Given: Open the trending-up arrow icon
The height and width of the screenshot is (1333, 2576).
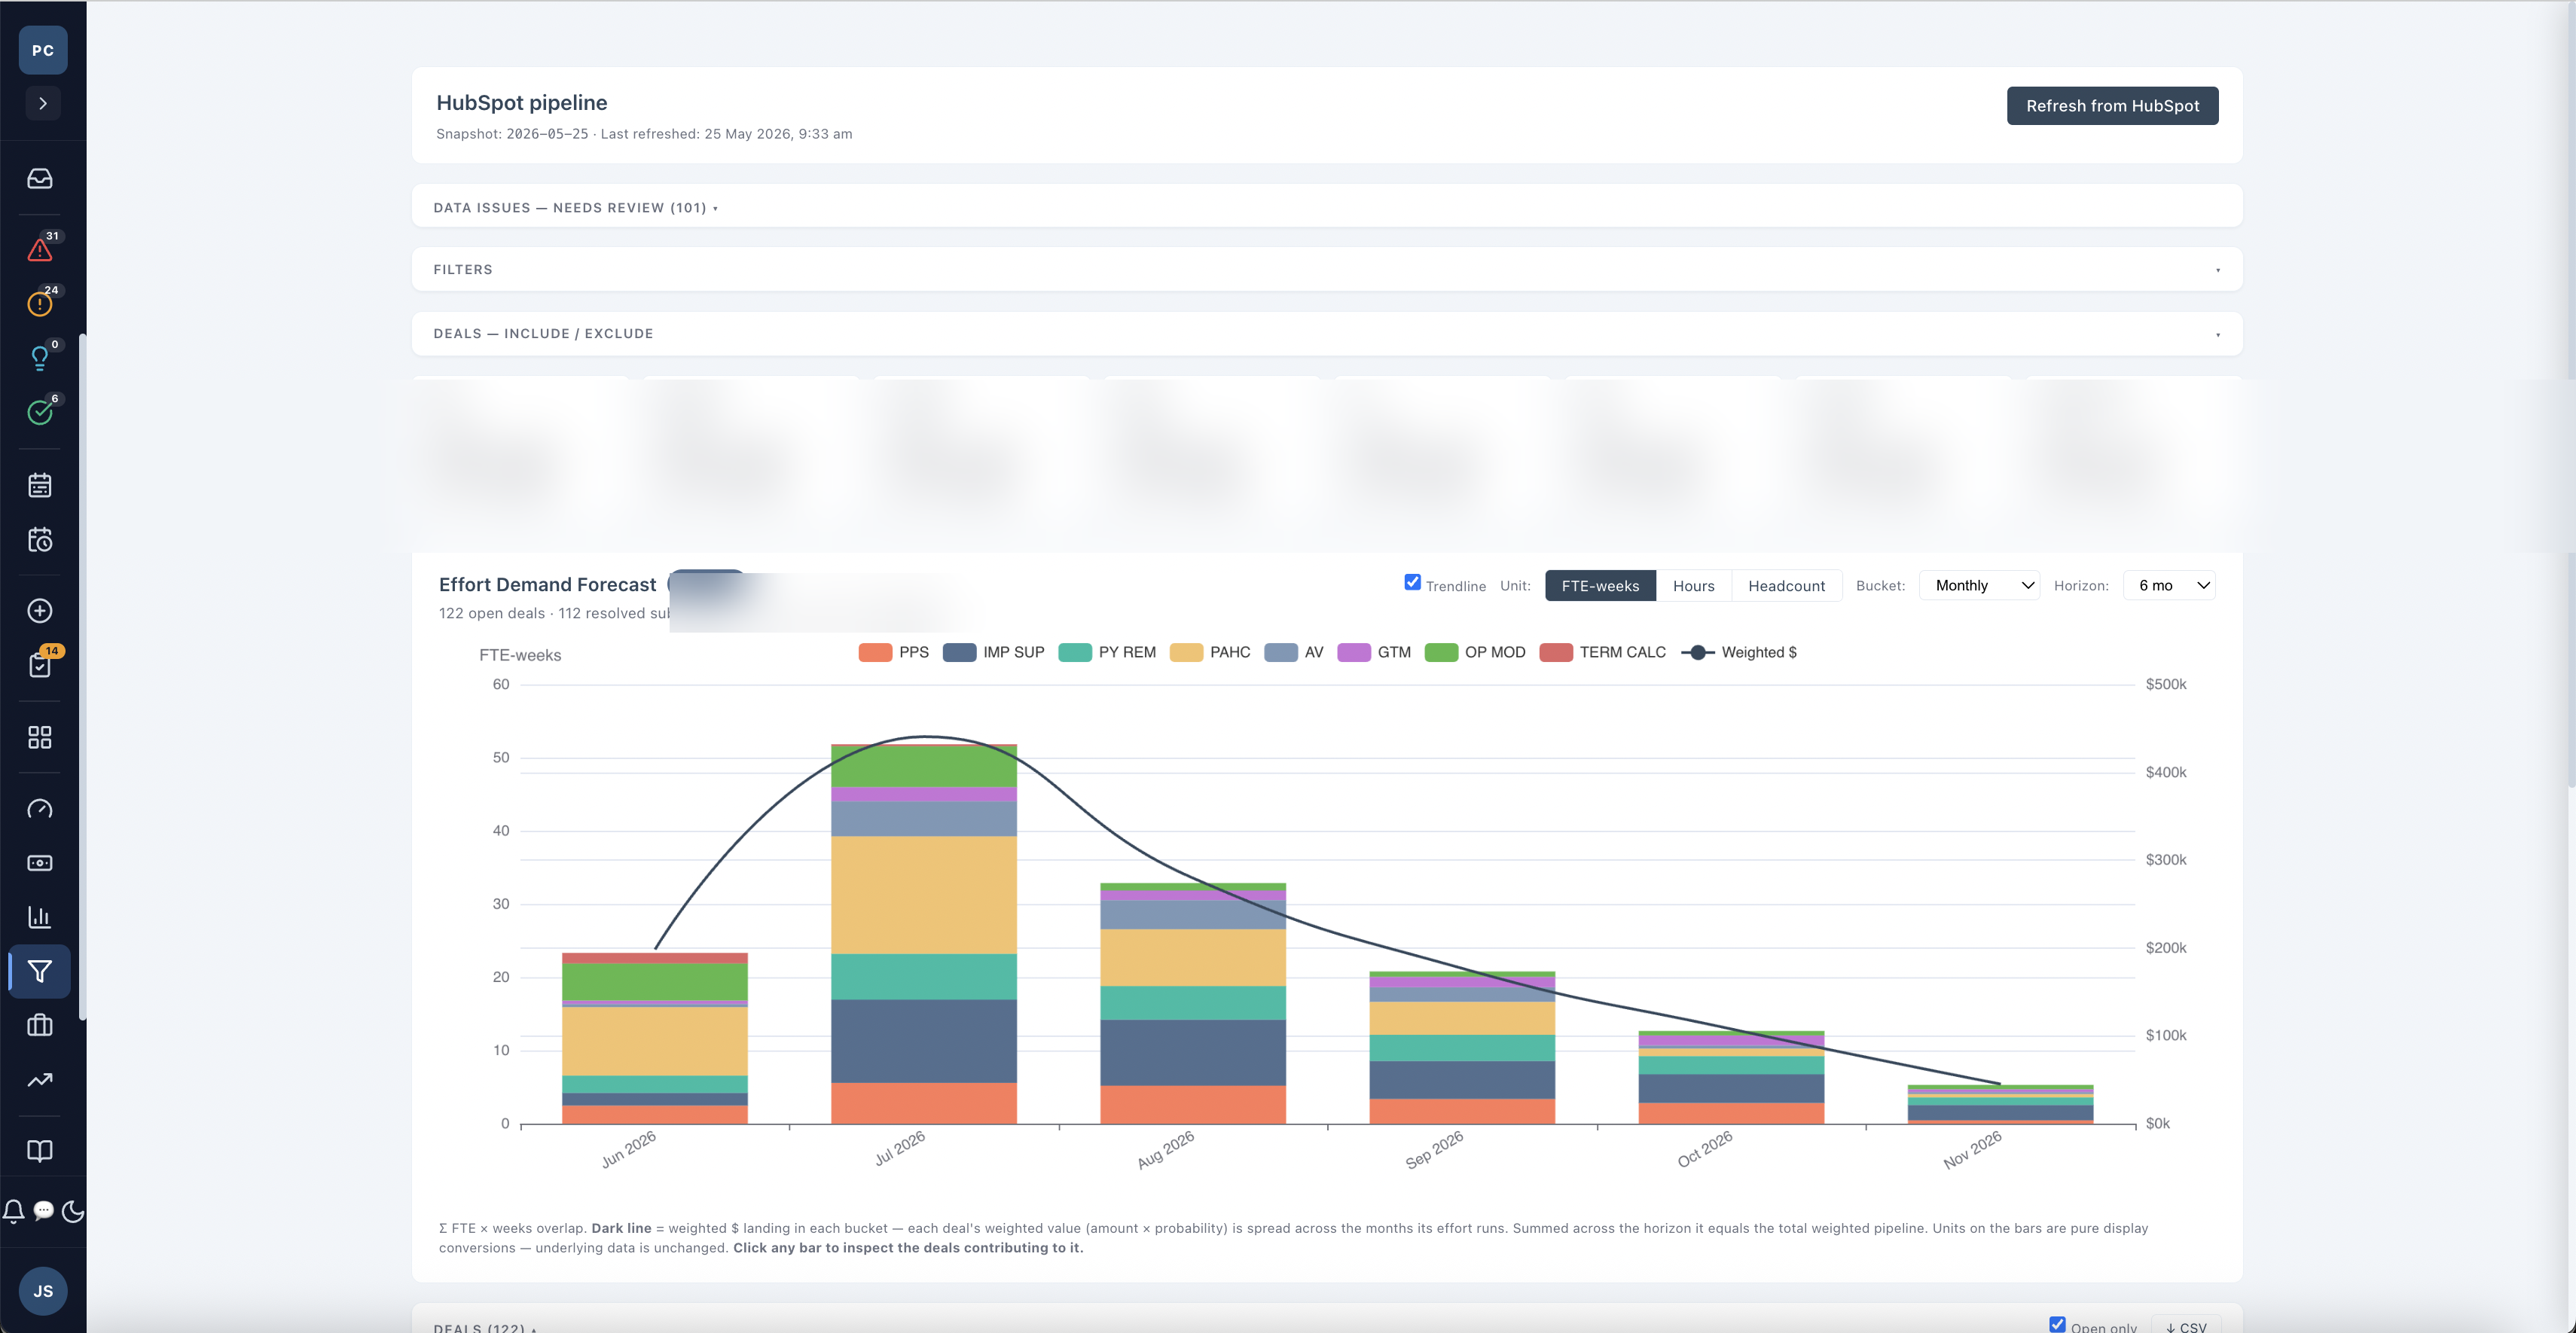Looking at the screenshot, I should click(40, 1079).
